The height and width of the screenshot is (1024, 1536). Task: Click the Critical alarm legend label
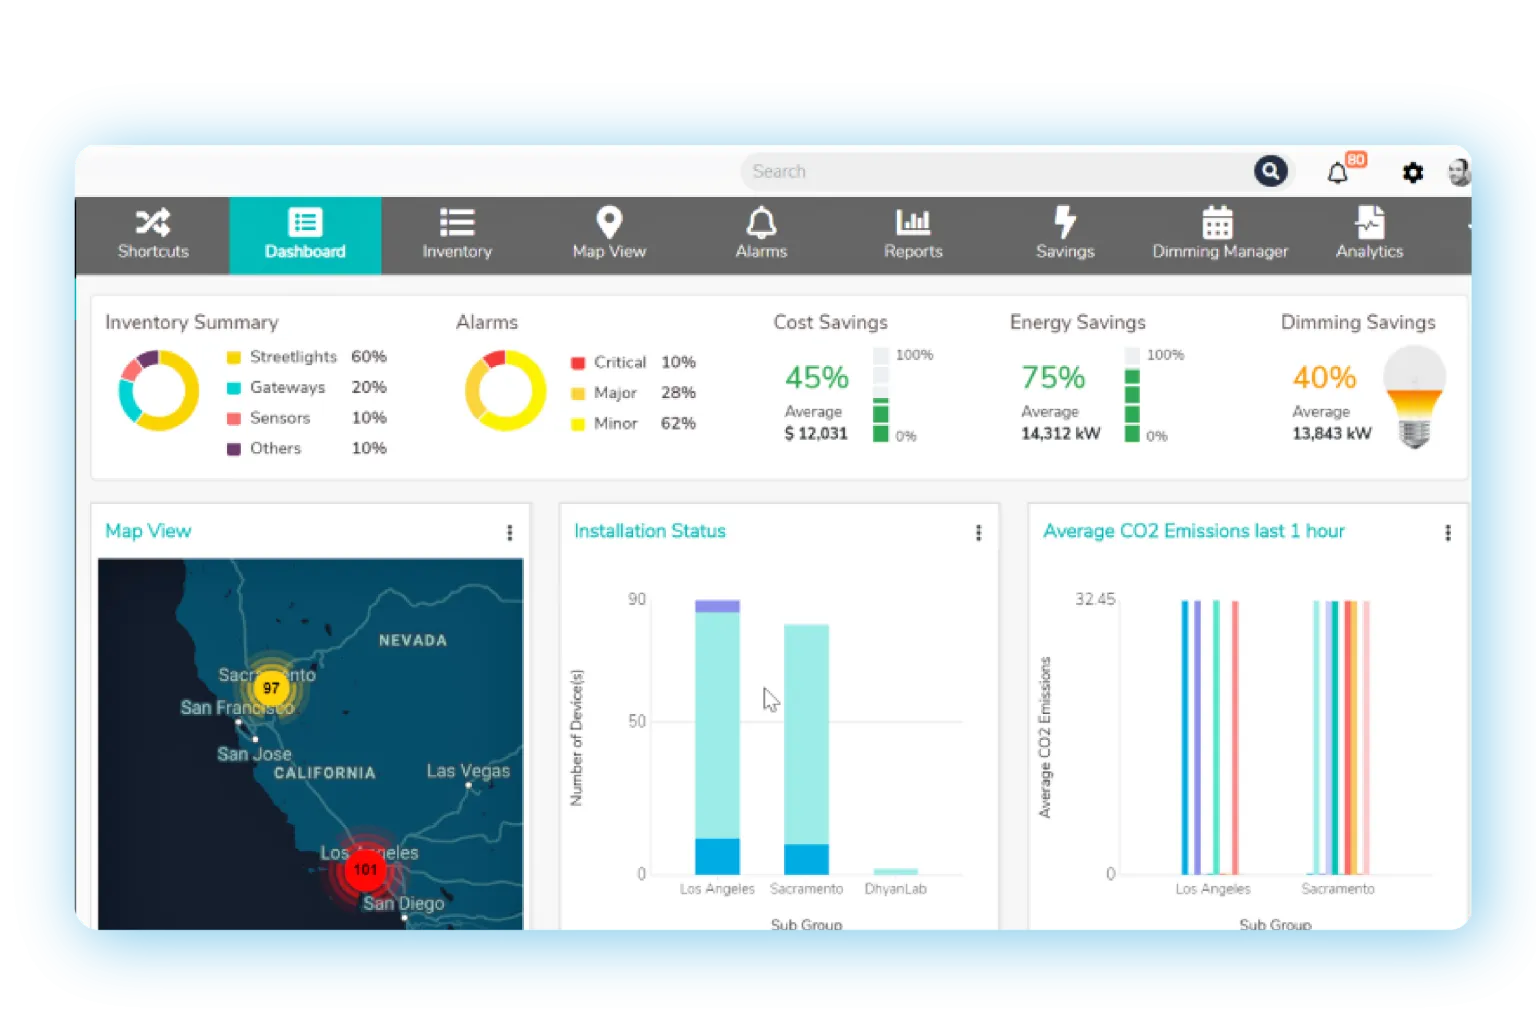coord(620,362)
